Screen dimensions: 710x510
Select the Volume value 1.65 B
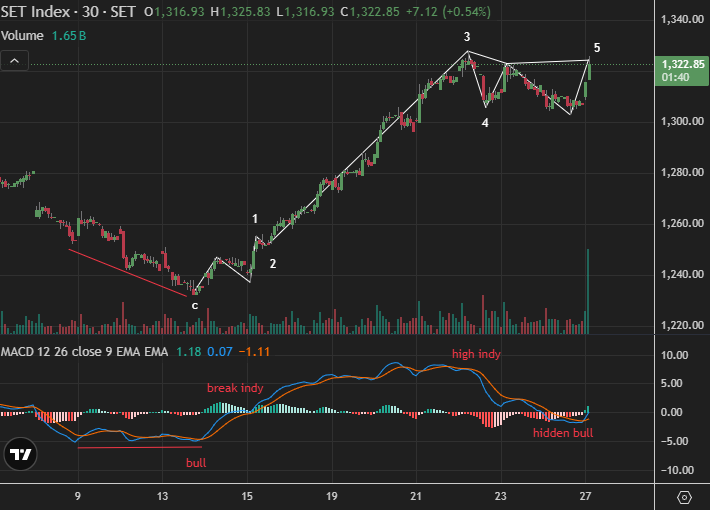[x=69, y=36]
